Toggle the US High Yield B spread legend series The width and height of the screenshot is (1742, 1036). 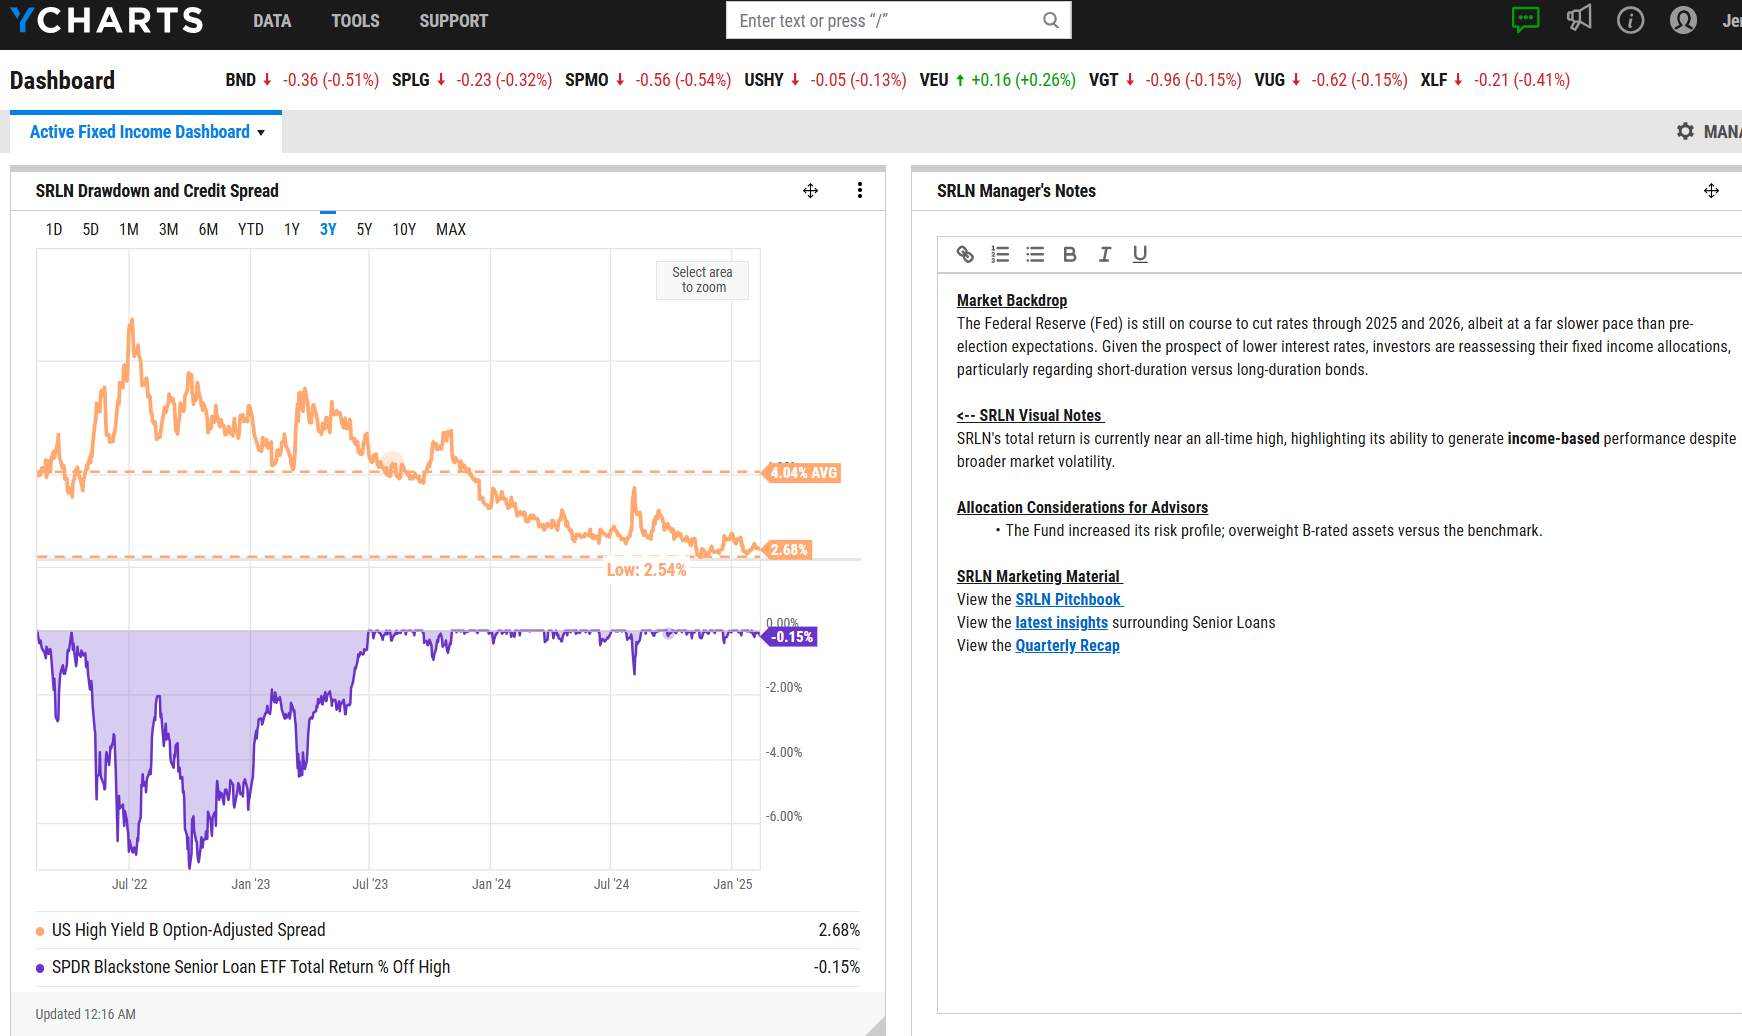click(x=188, y=929)
